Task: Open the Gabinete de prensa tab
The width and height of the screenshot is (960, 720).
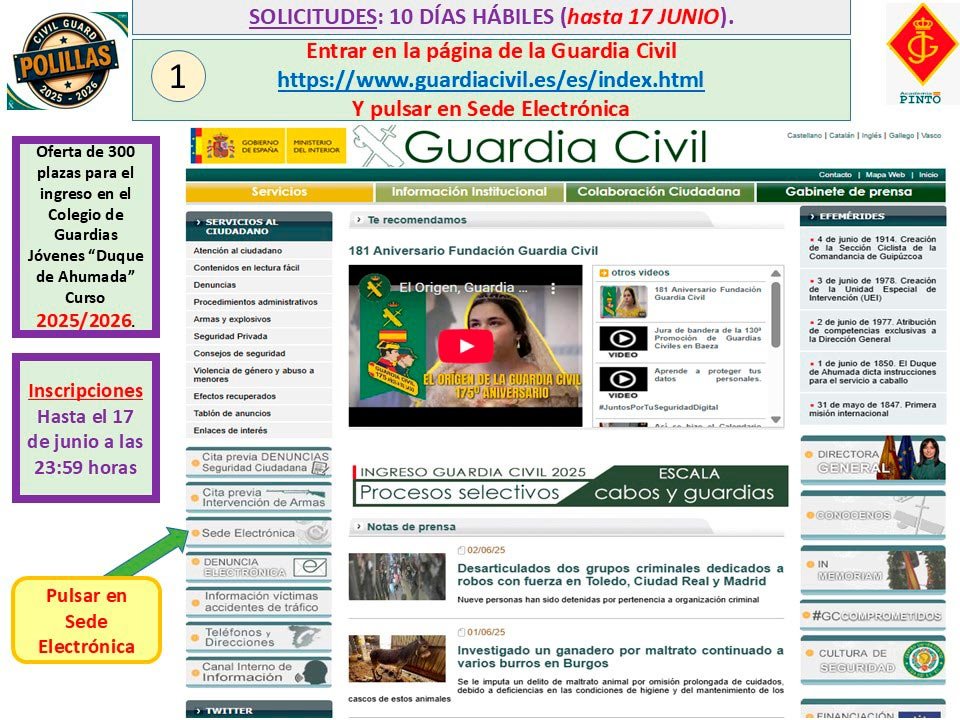Action: point(849,192)
